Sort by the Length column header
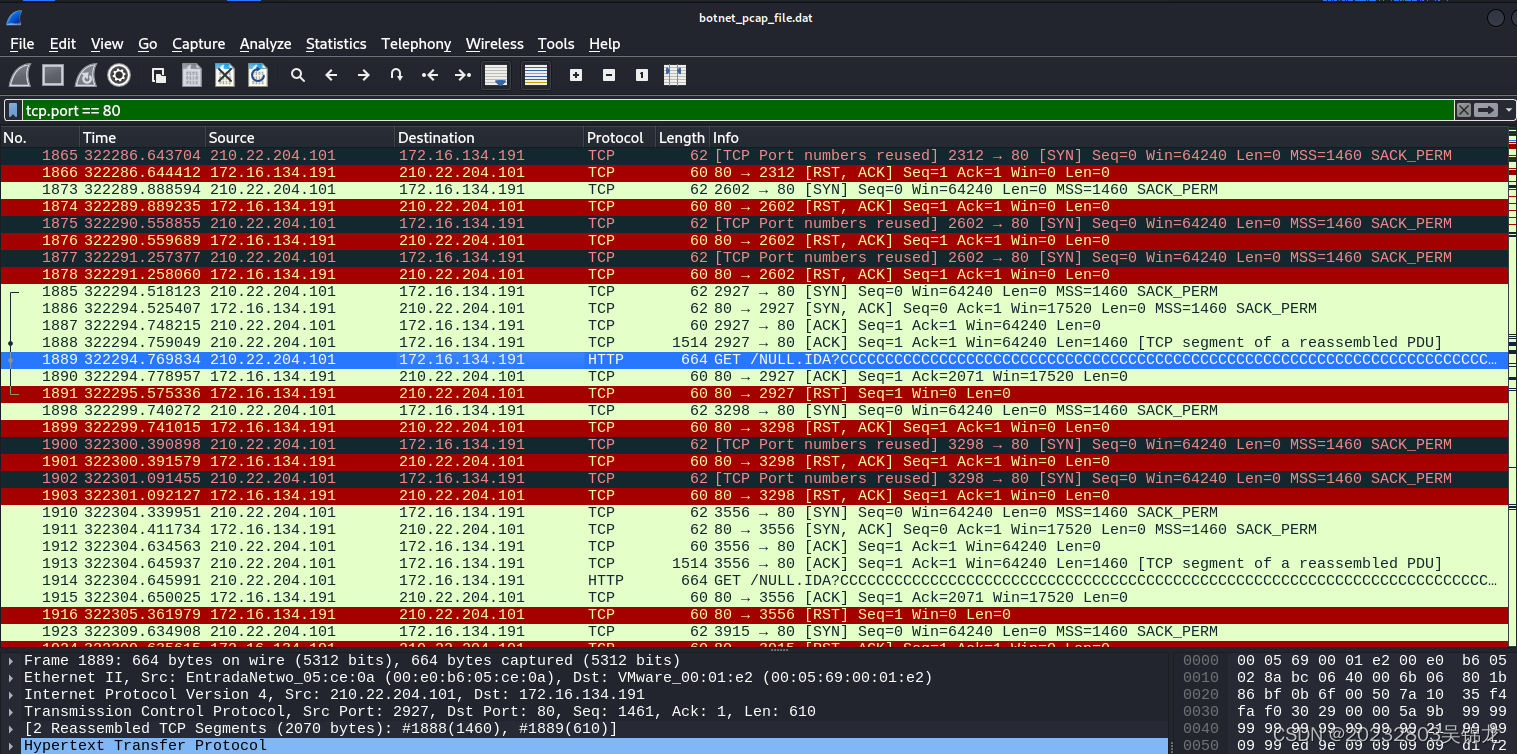The image size is (1517, 754). coord(682,138)
